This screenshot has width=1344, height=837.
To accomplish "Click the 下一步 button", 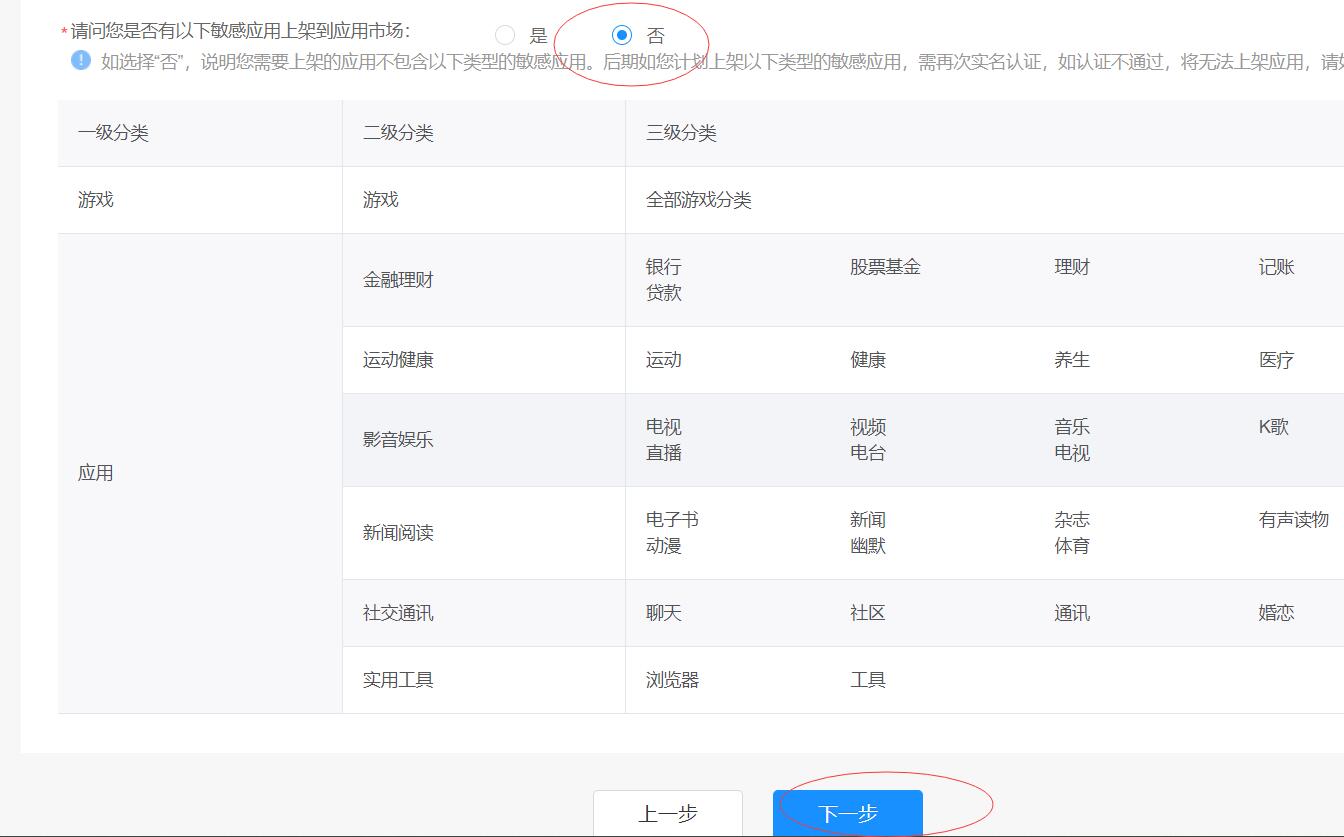I will pos(848,813).
